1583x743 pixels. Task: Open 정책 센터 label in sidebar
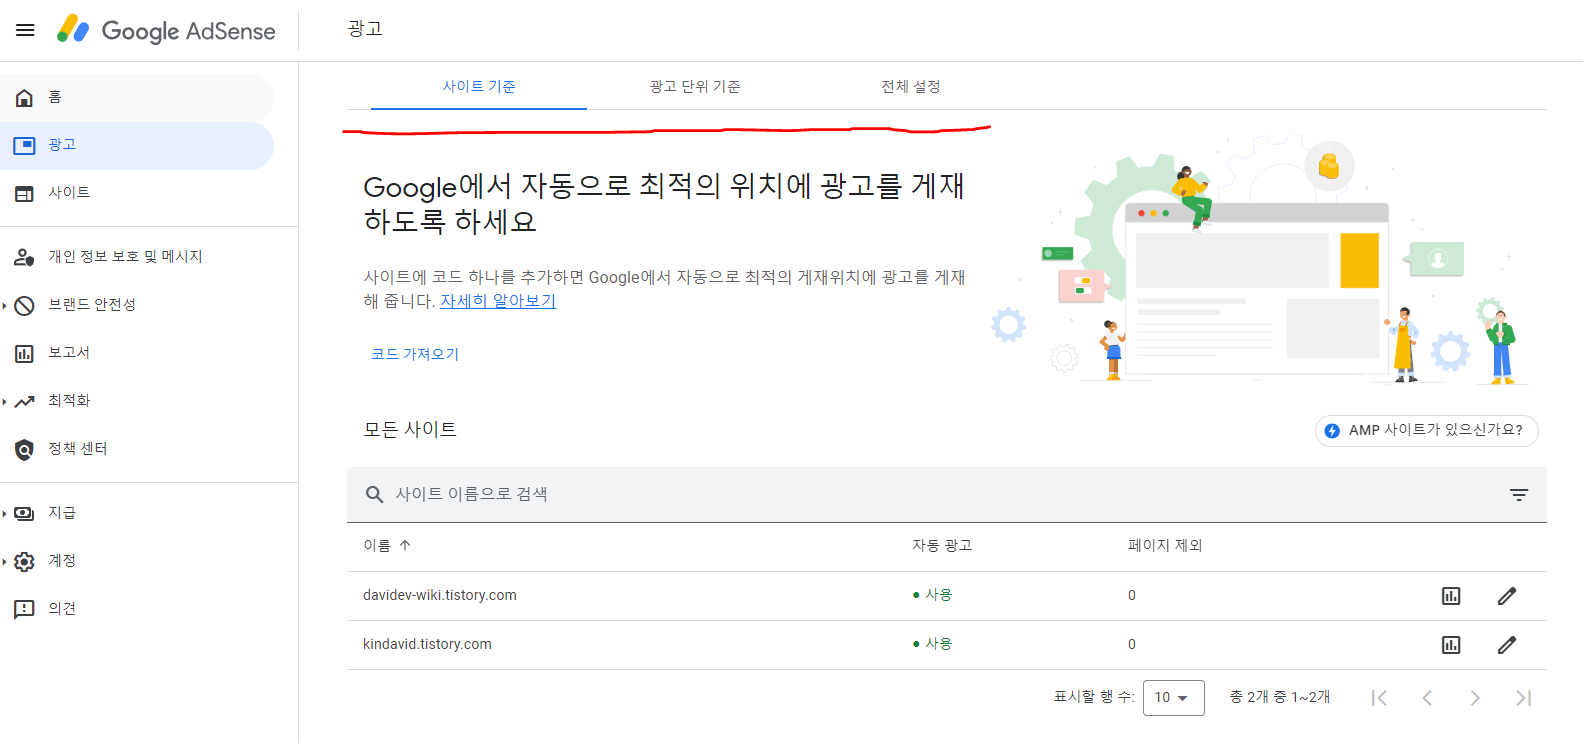coord(78,448)
